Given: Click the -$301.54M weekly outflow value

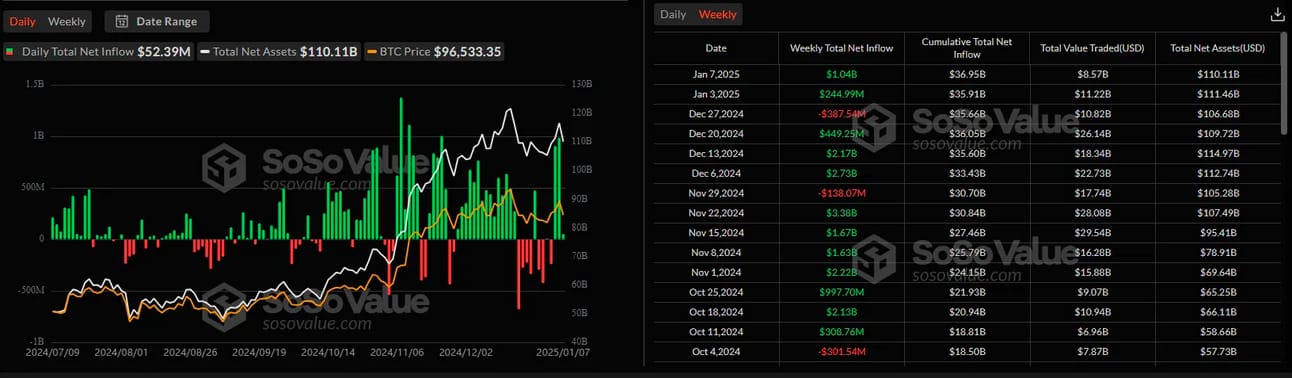Looking at the screenshot, I should coord(841,352).
